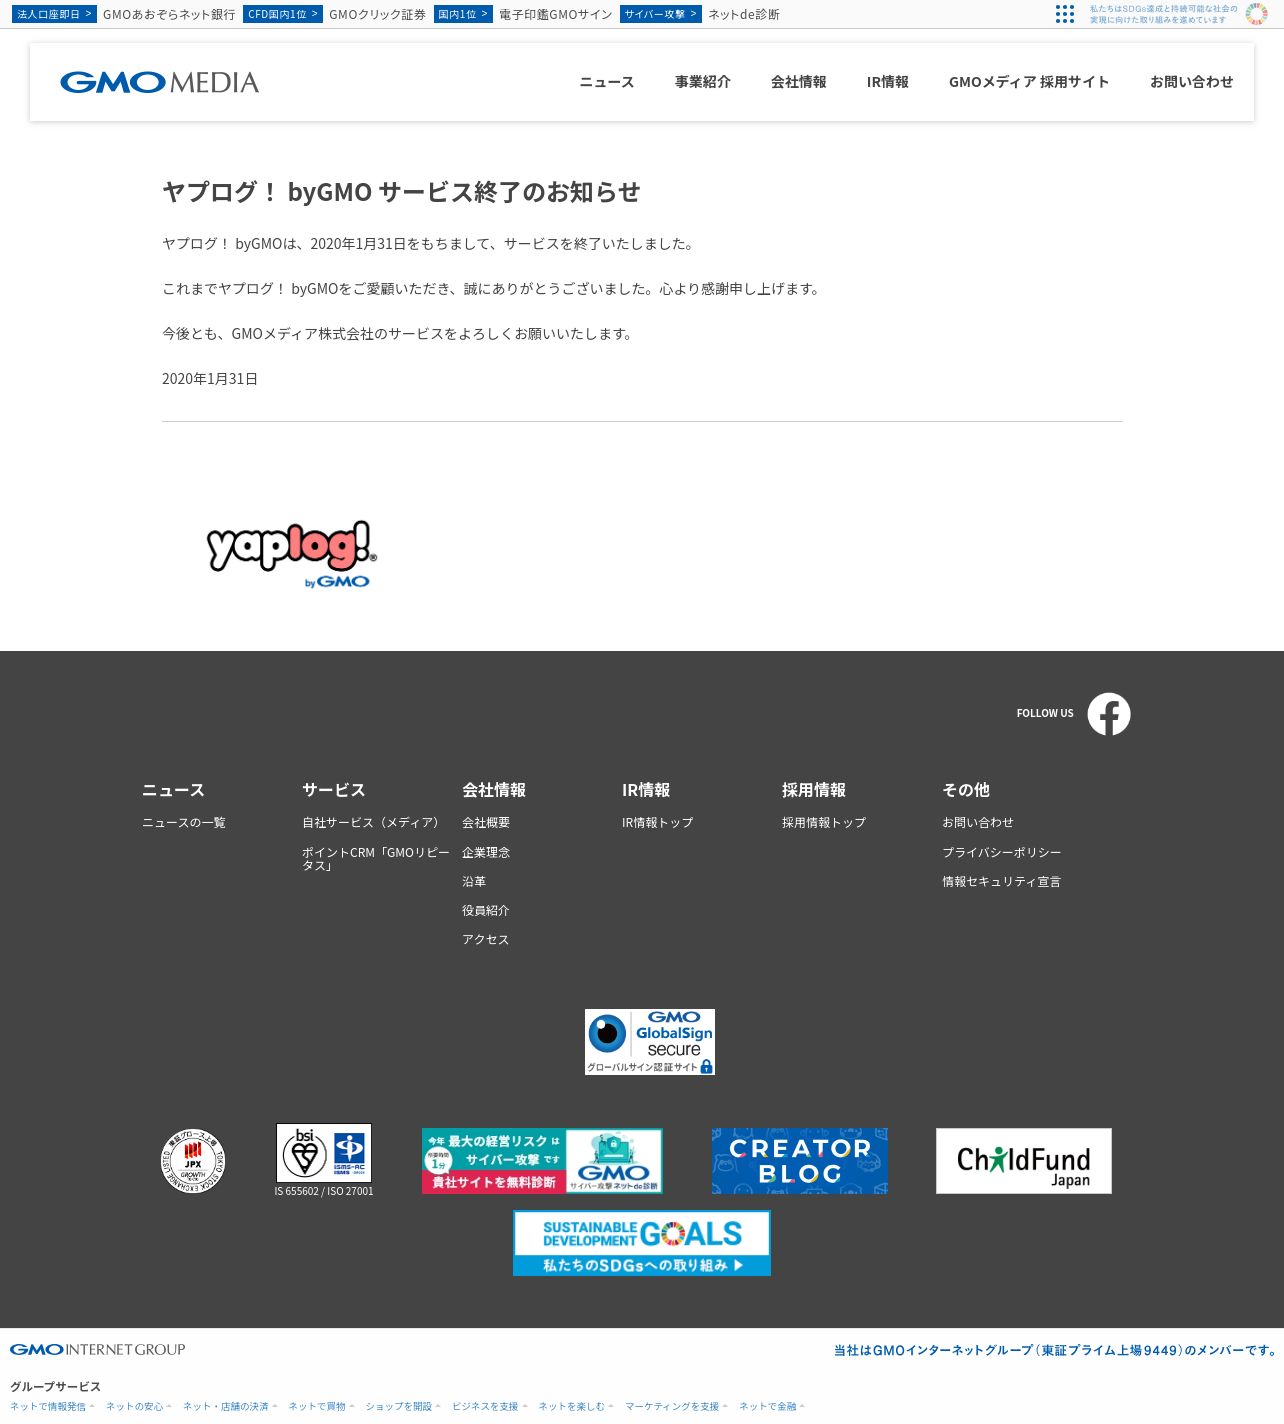This screenshot has width=1284, height=1424.
Task: Open GMOメディア 採用サイト menu item
Action: pyautogui.click(x=1029, y=82)
